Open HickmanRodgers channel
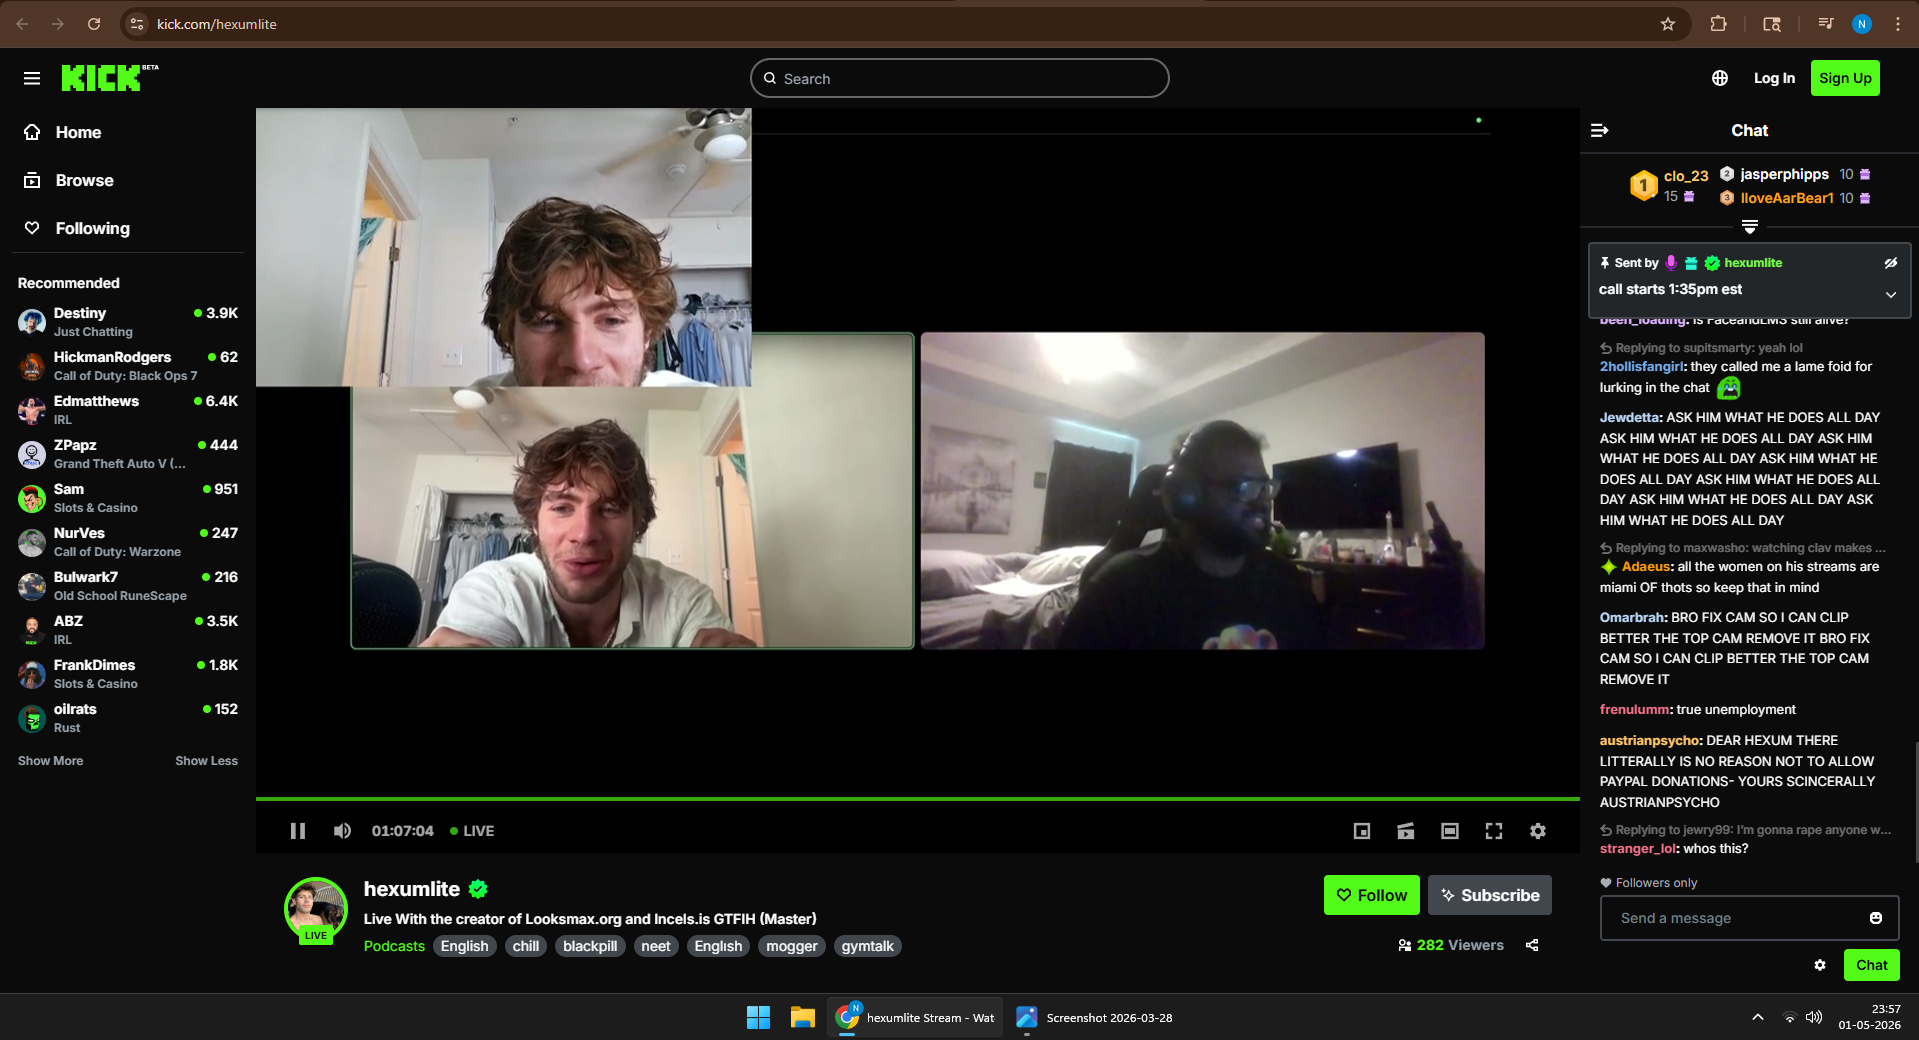1919x1040 pixels. click(128, 366)
